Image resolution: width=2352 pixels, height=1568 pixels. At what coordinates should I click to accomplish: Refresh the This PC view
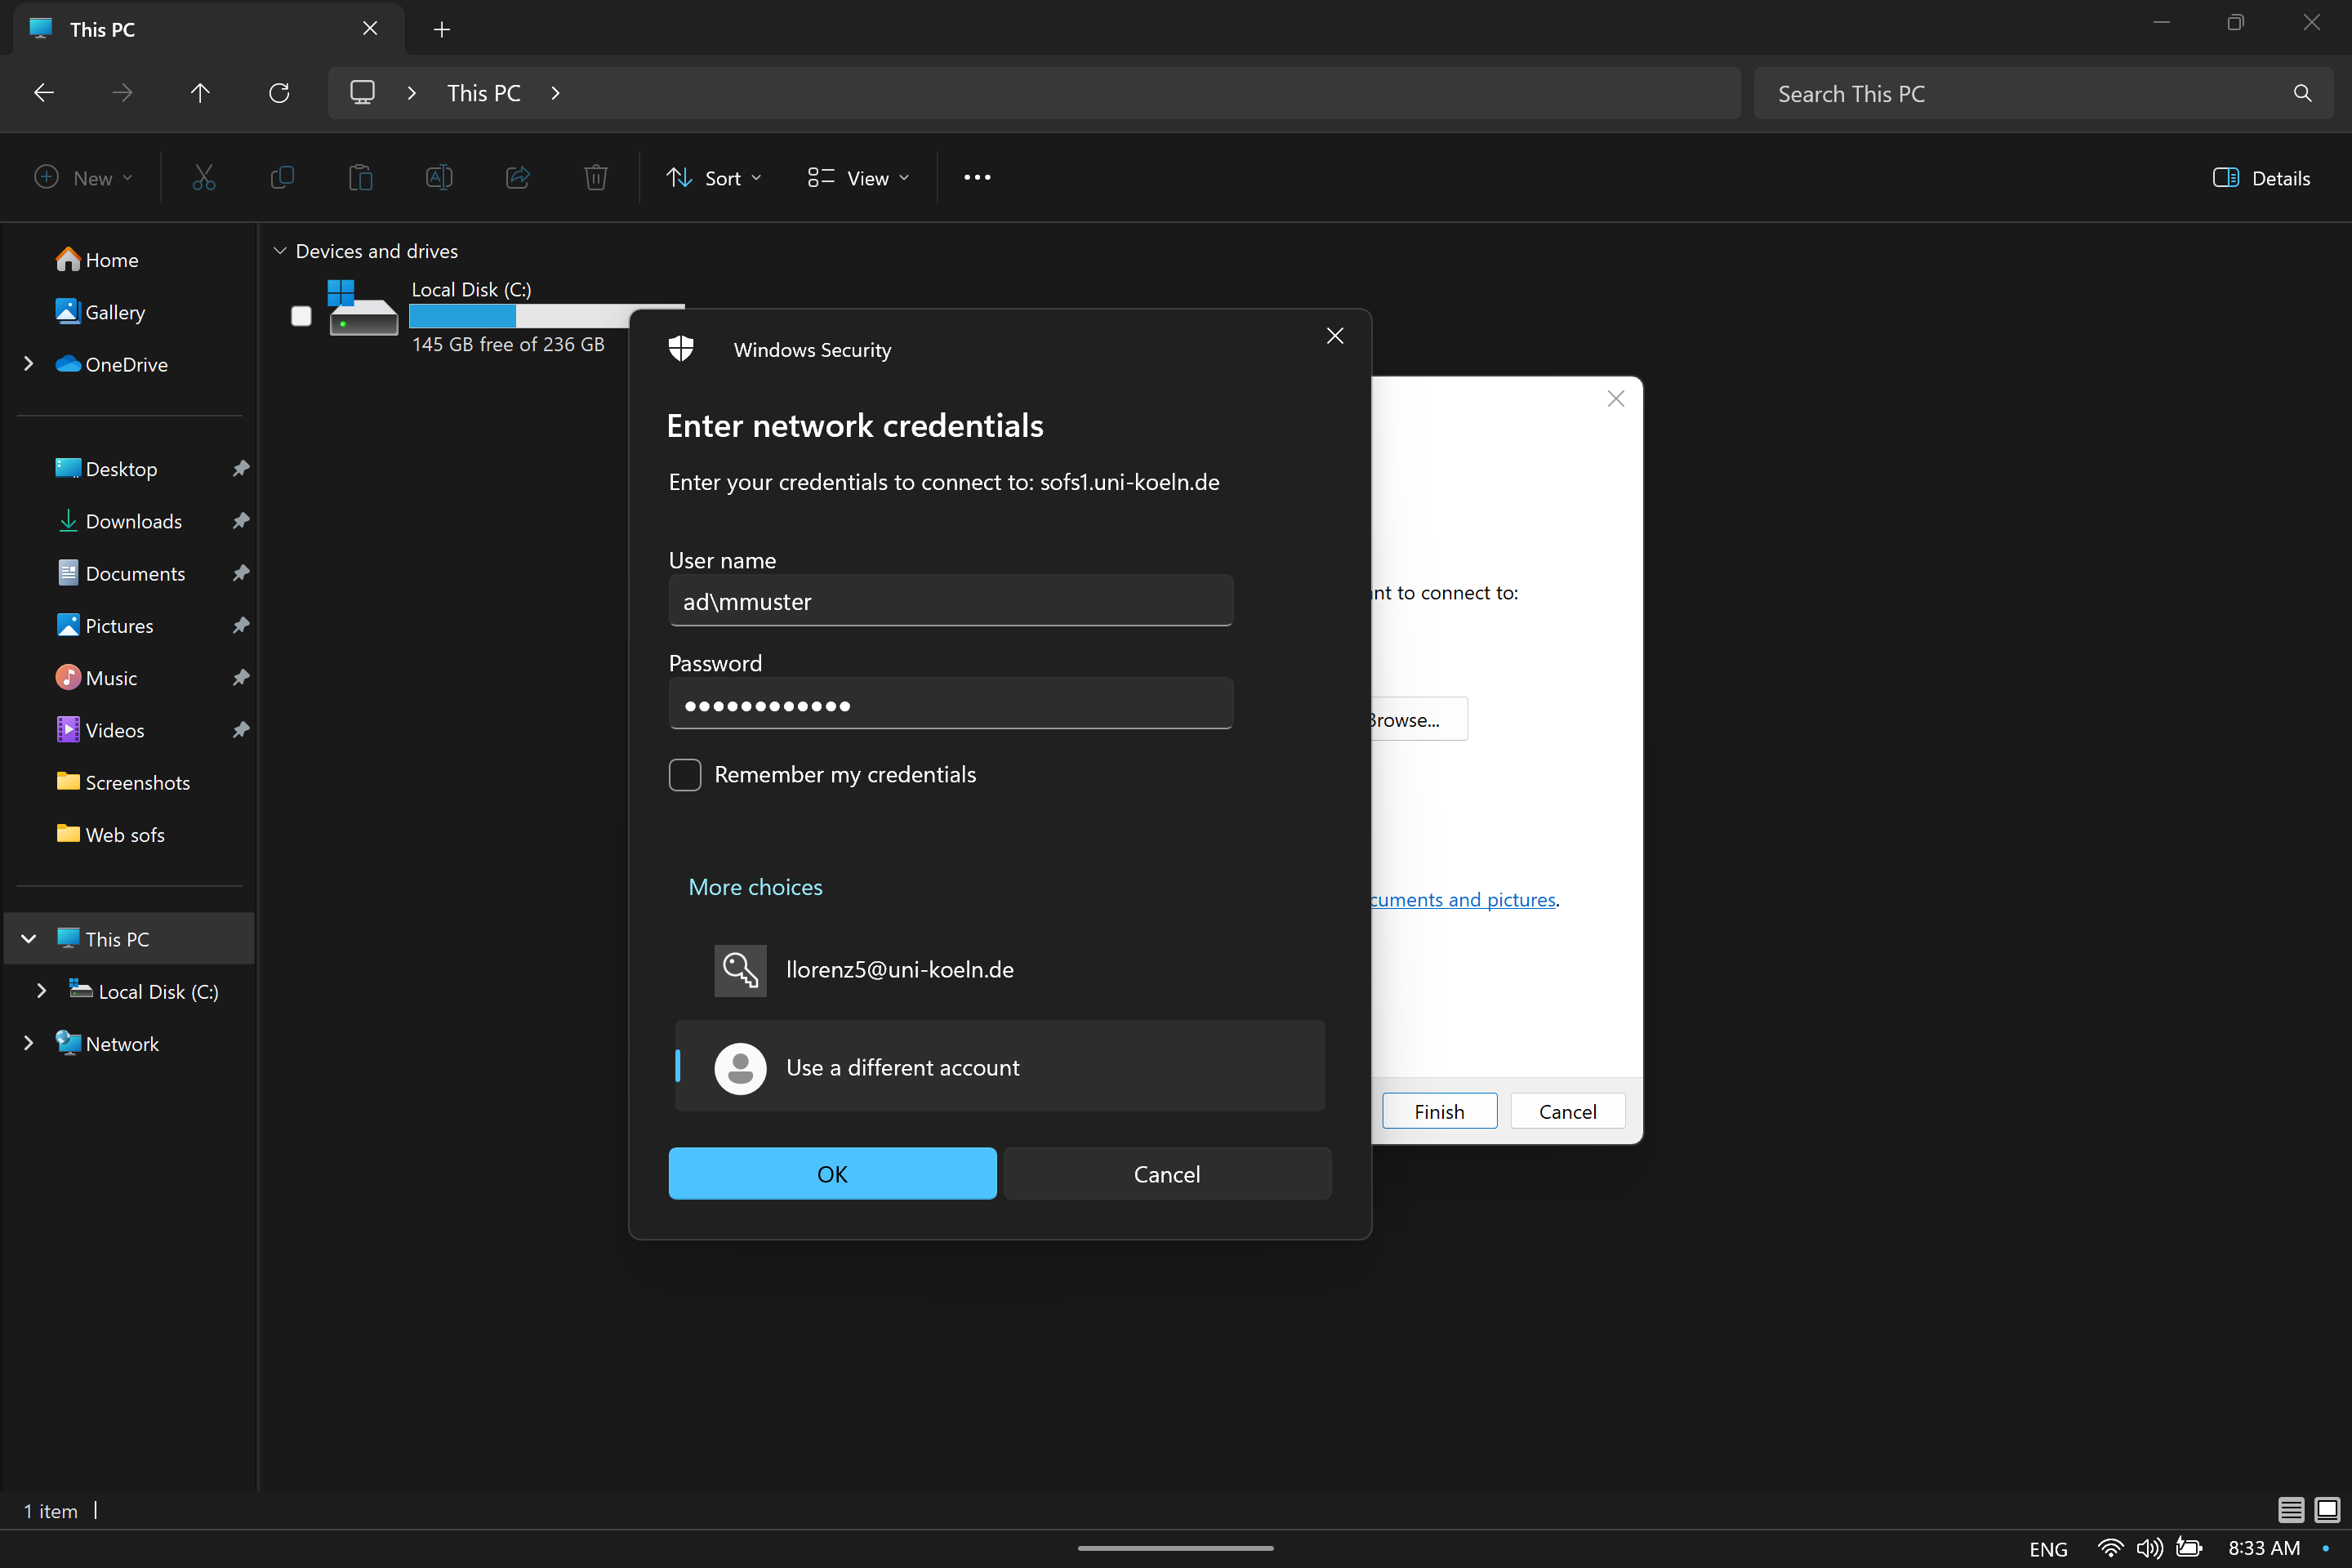279,93
